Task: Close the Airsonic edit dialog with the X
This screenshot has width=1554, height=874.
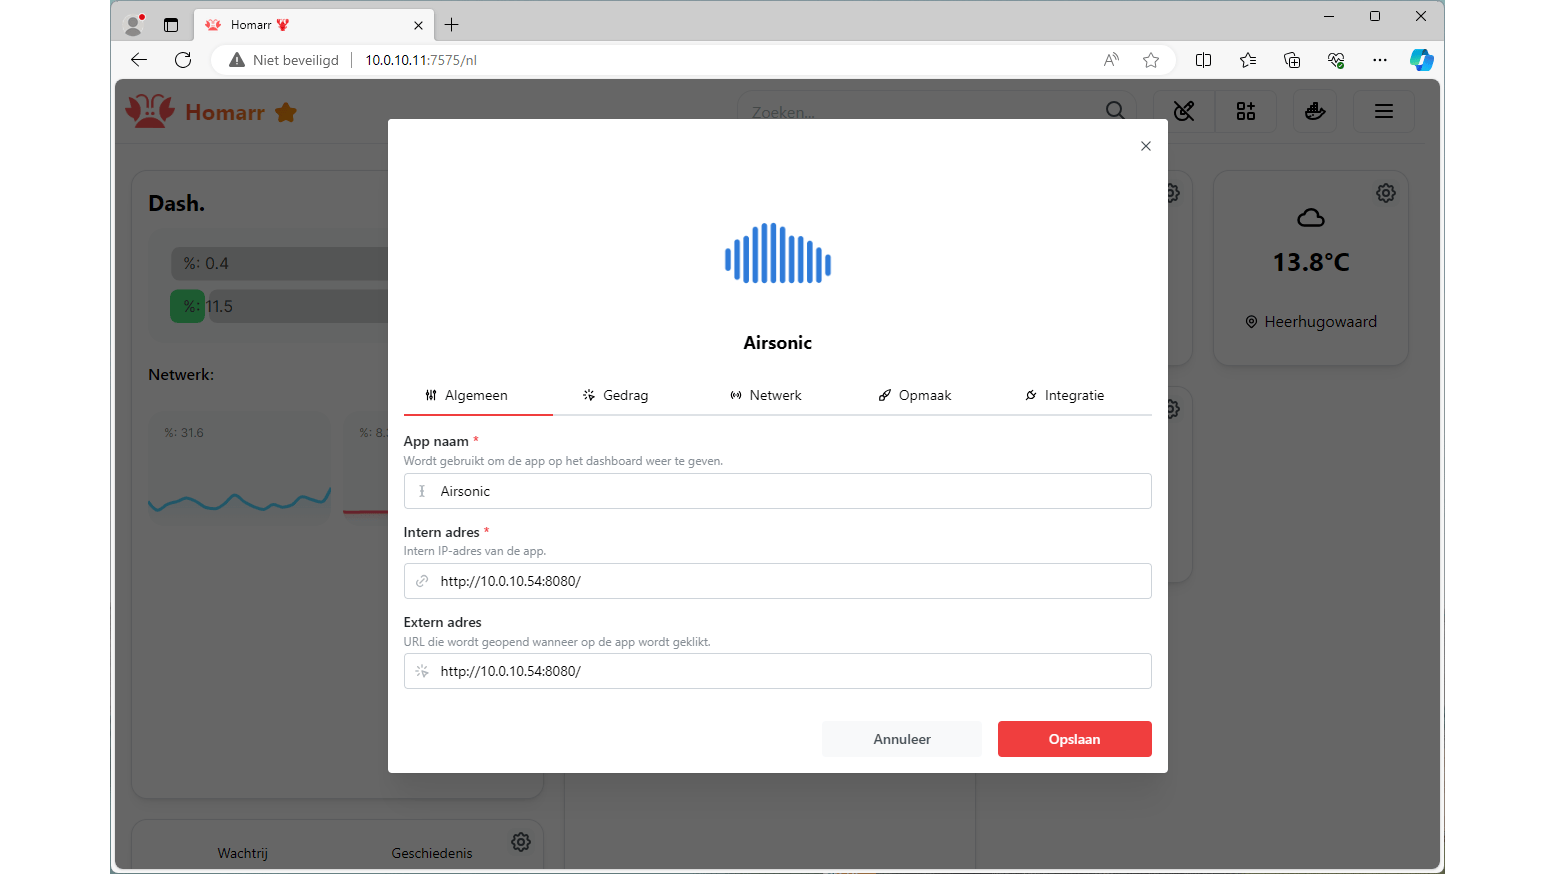Action: click(1146, 146)
